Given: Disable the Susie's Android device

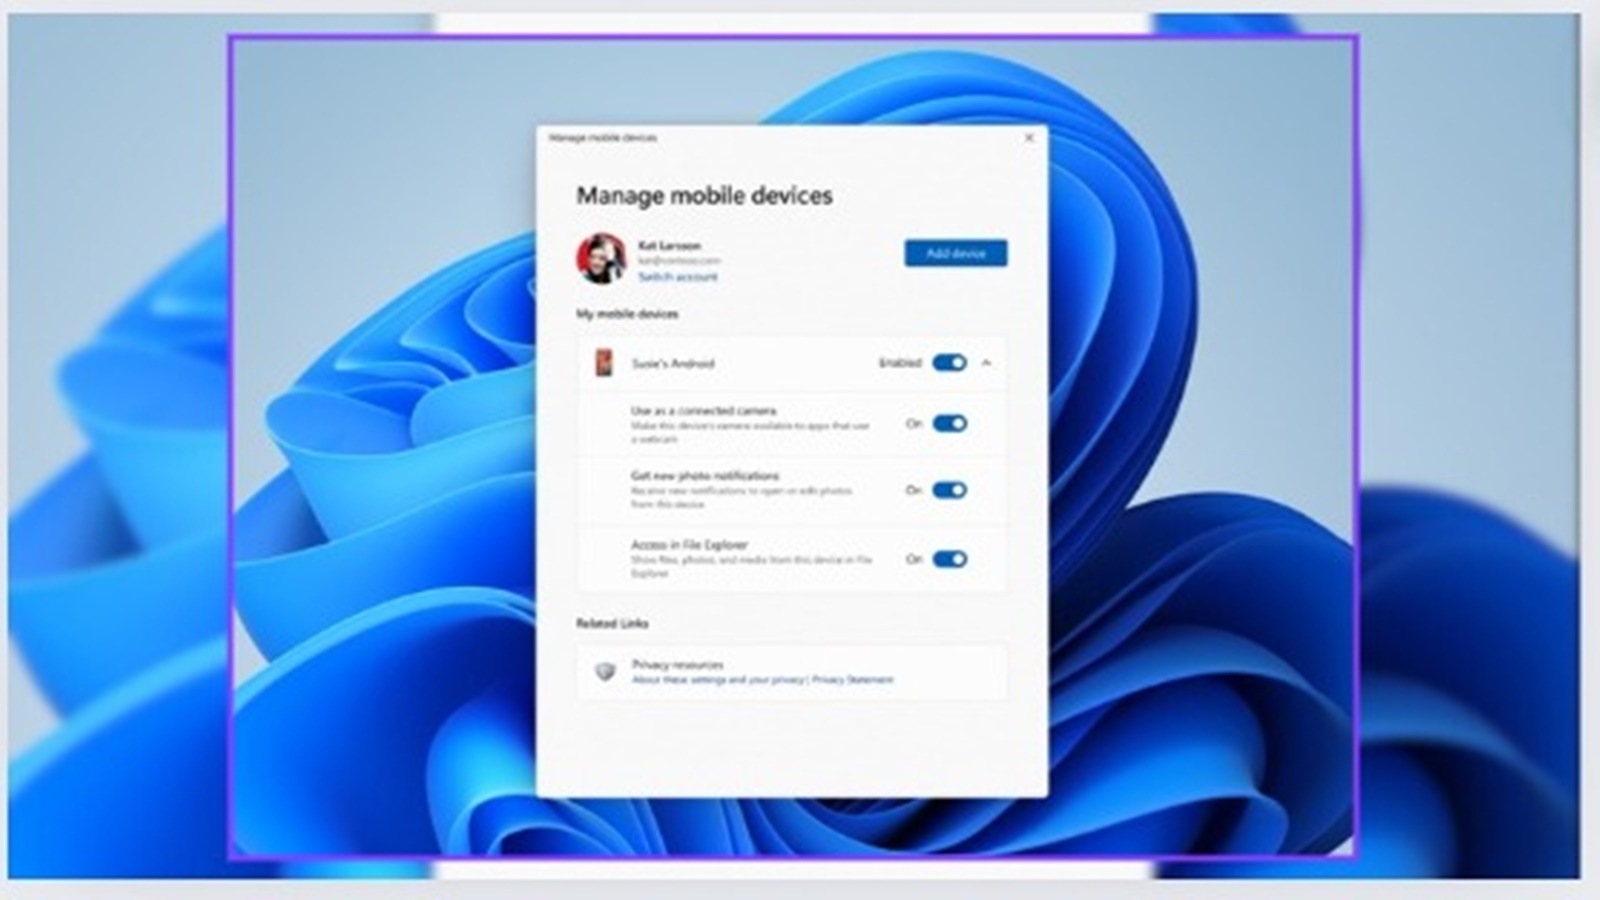Looking at the screenshot, I should [x=948, y=363].
